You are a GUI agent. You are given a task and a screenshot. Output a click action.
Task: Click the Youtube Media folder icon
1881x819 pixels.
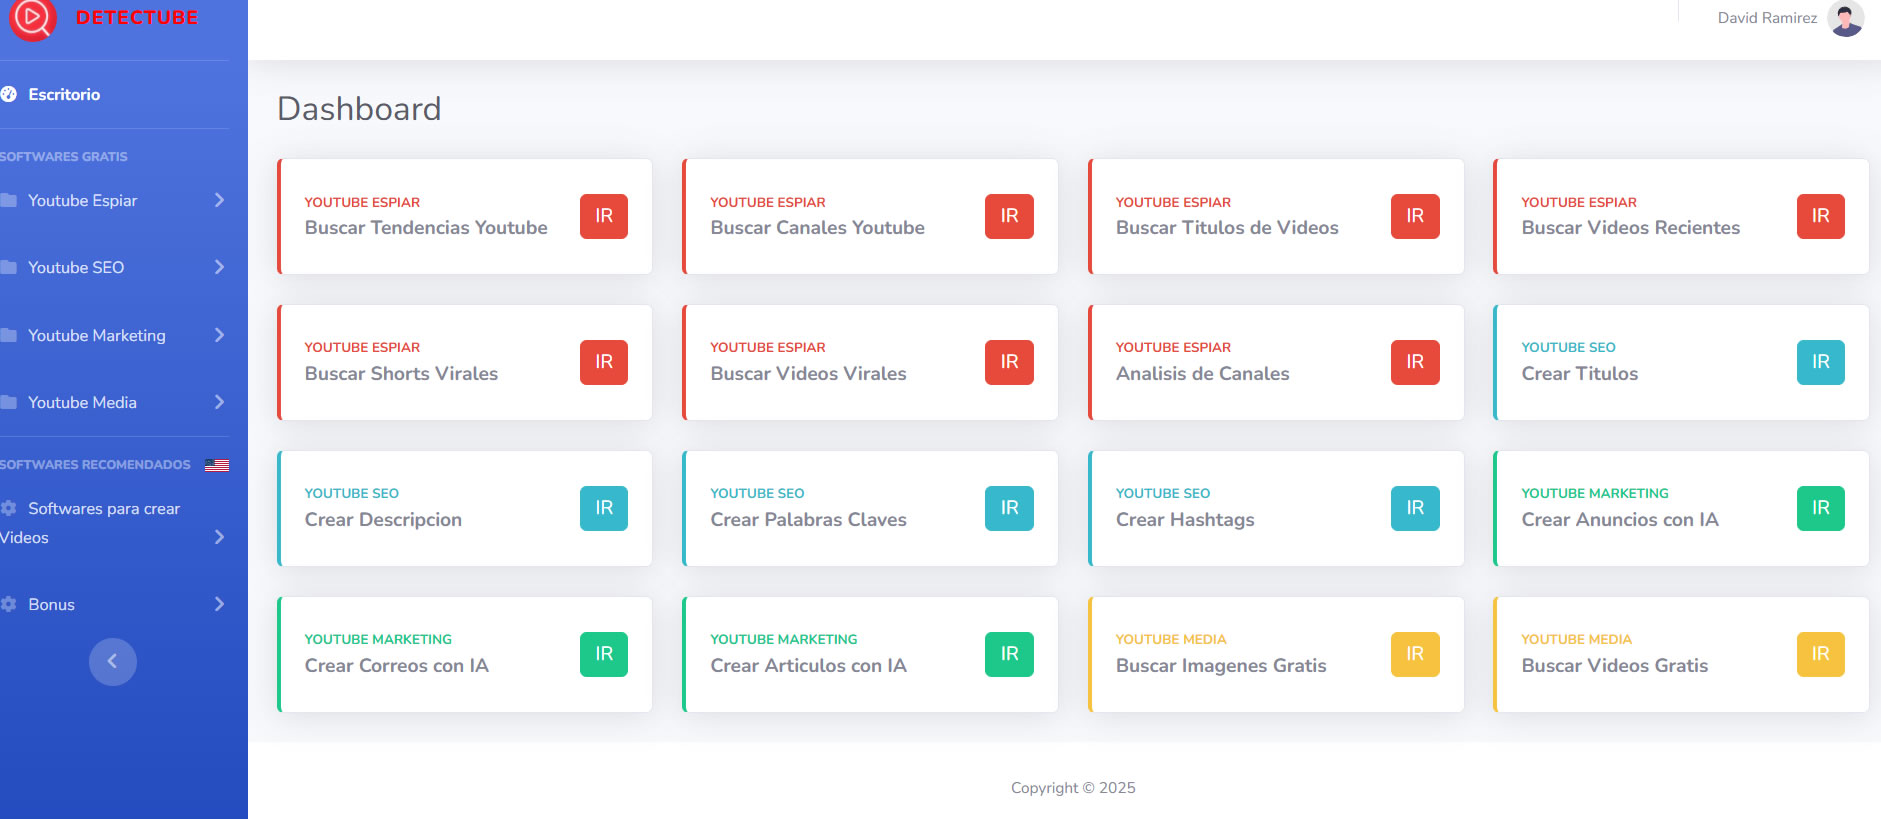coord(9,402)
